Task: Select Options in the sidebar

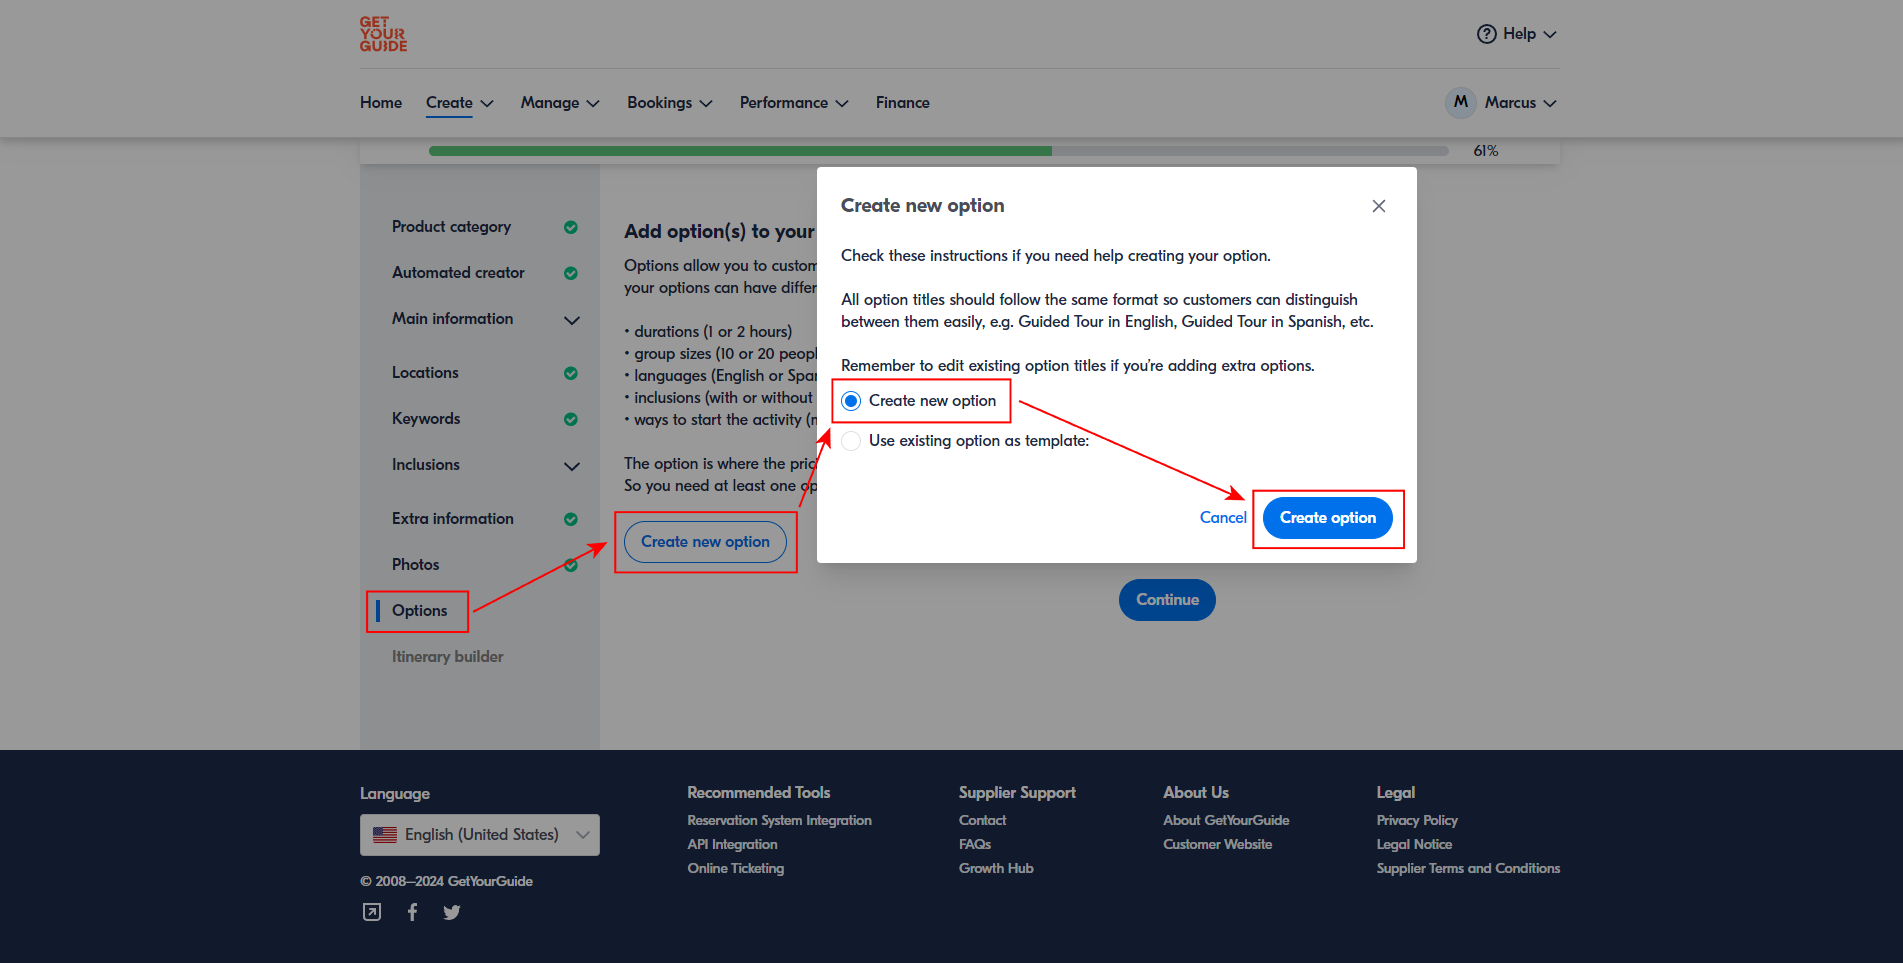Action: (420, 611)
